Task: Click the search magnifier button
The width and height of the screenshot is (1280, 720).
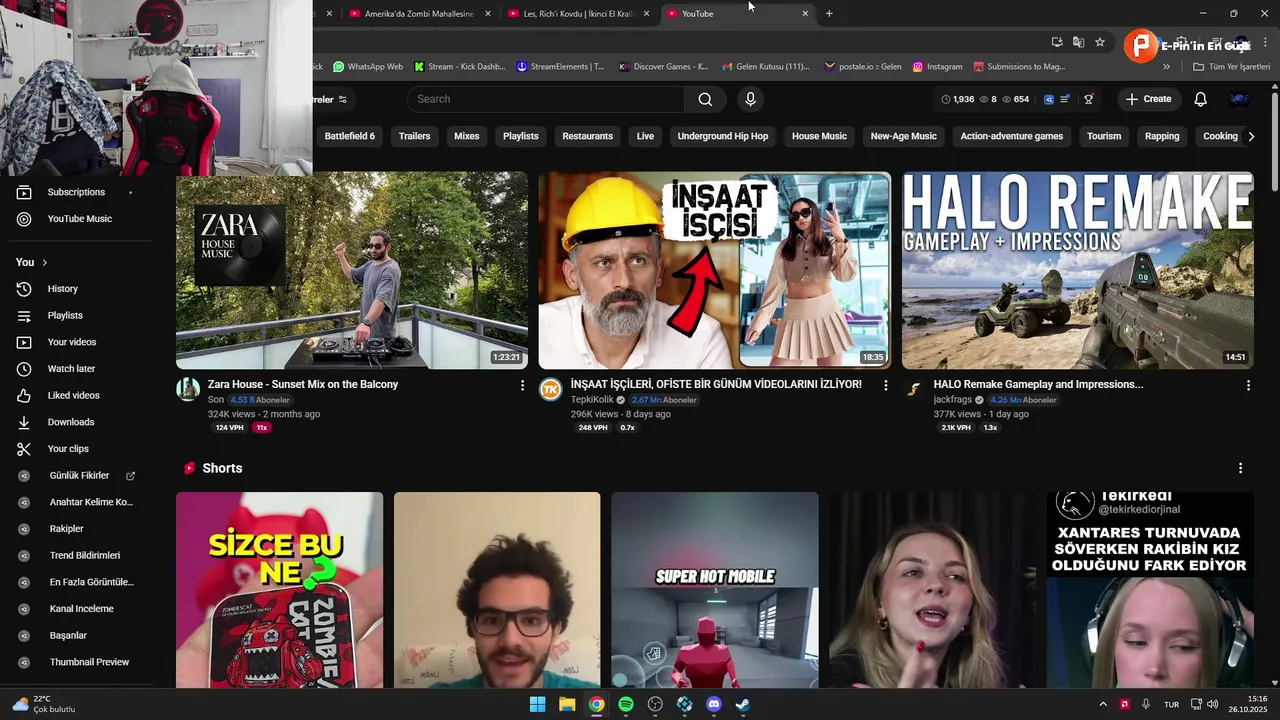Action: tap(705, 99)
